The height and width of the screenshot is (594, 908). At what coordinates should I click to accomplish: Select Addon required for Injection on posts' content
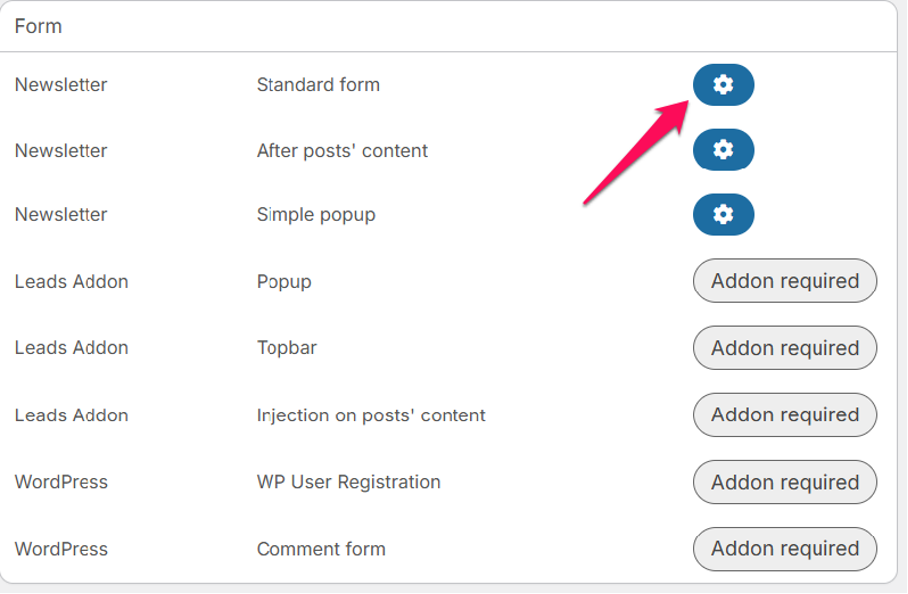tap(785, 415)
